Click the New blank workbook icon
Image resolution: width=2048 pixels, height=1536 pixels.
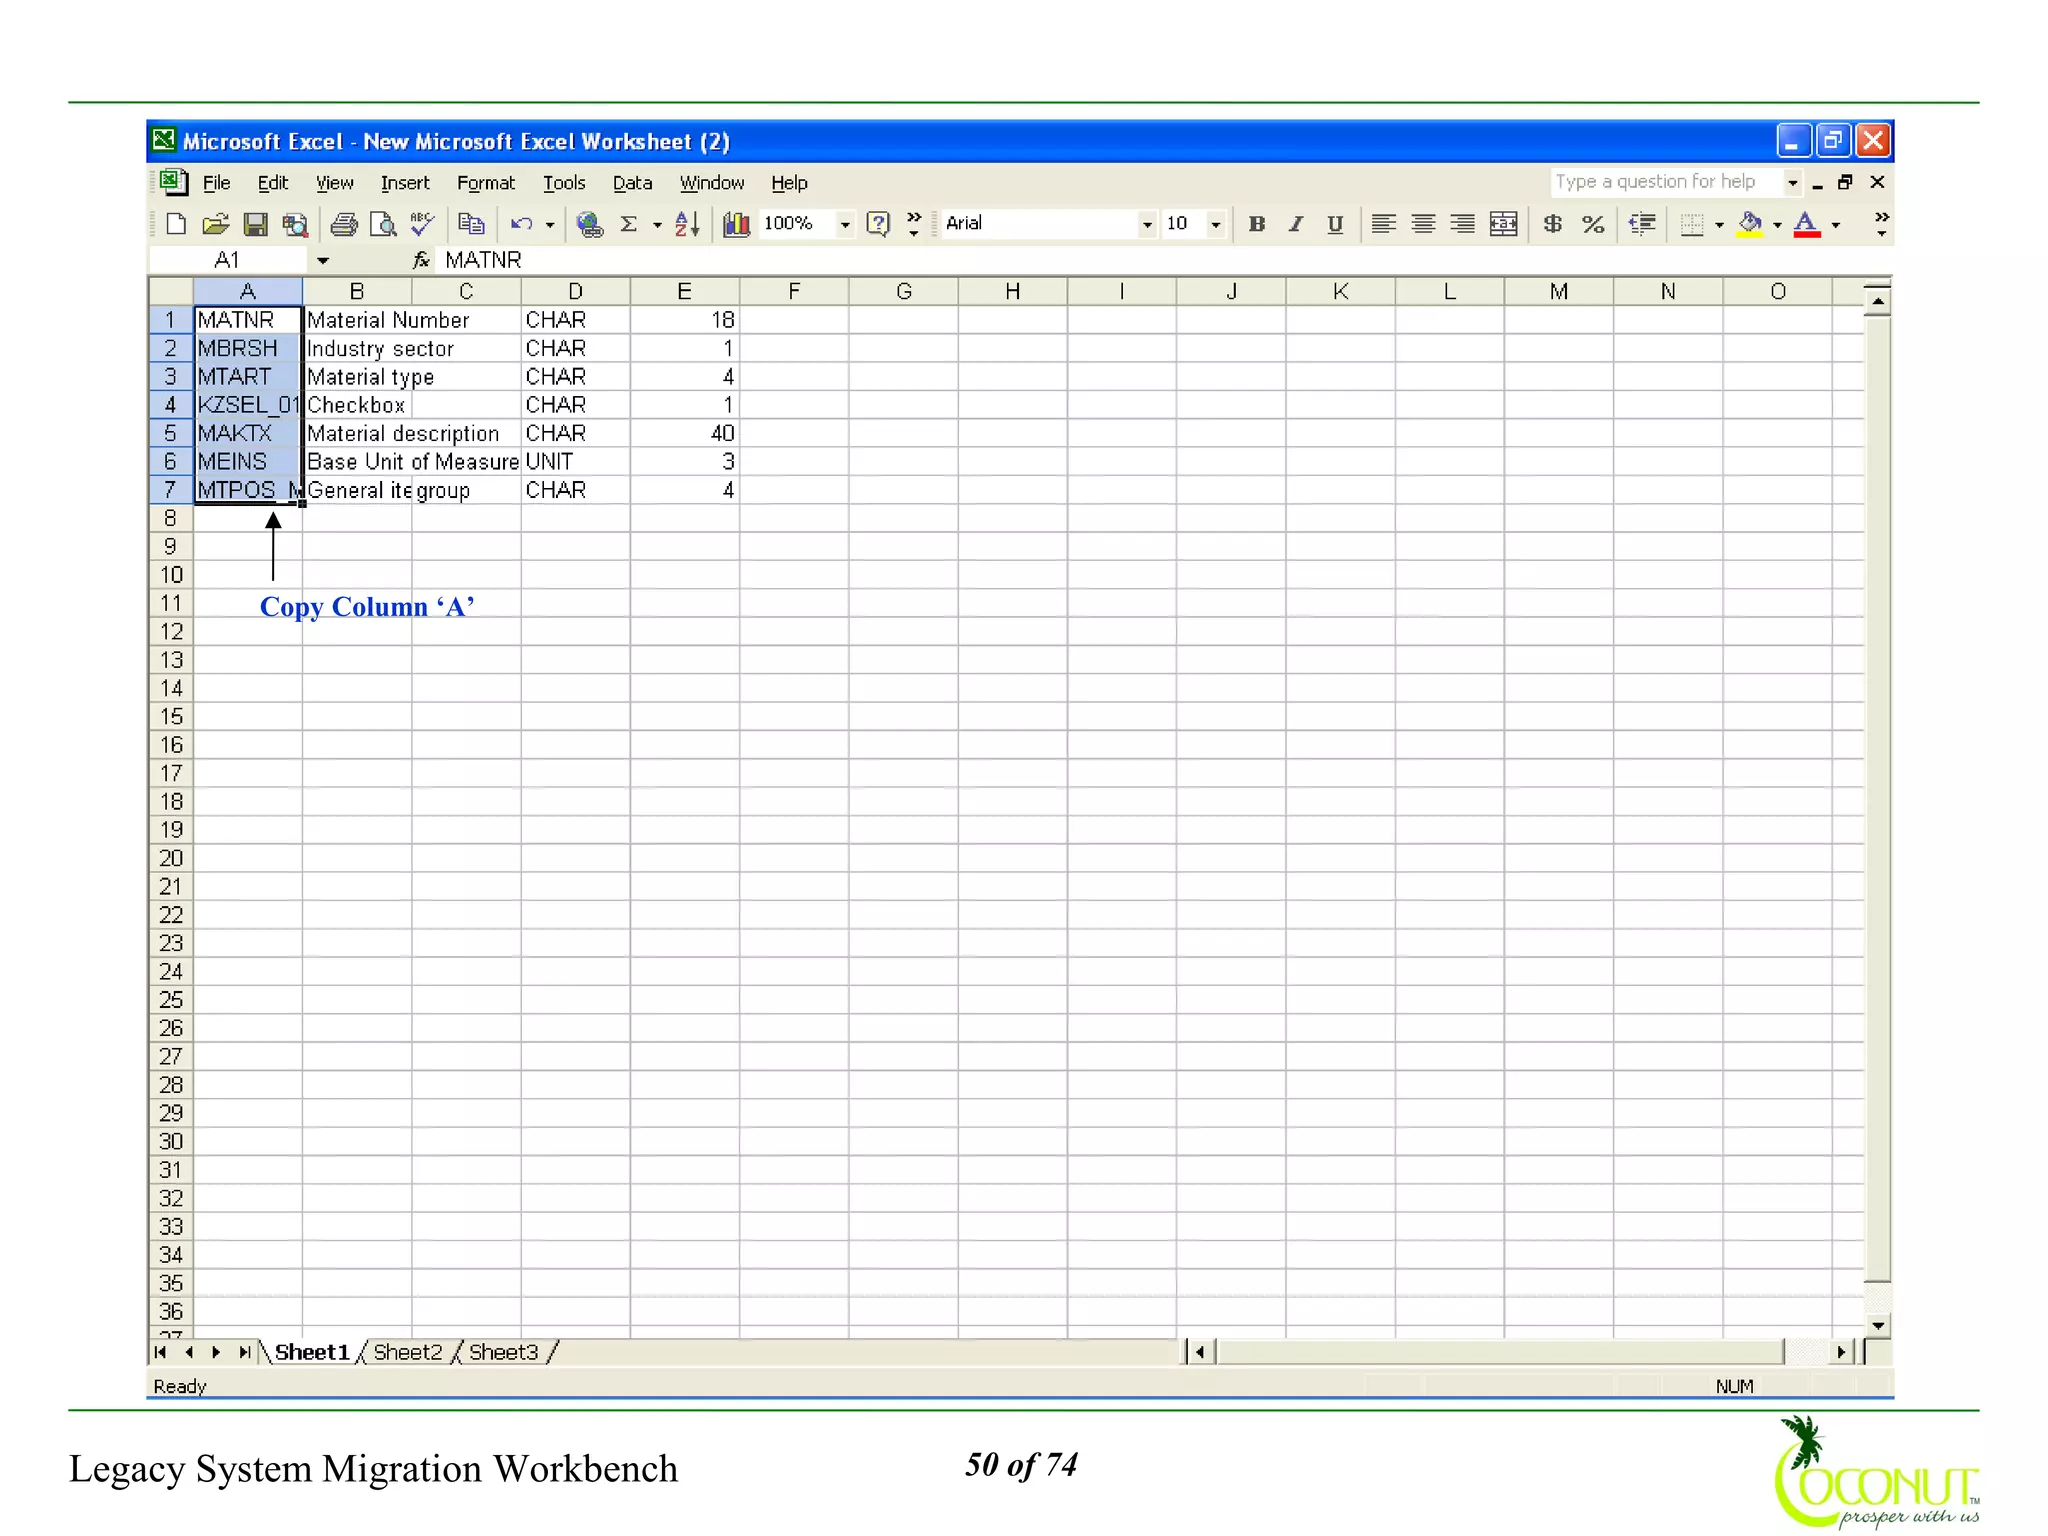coord(176,224)
